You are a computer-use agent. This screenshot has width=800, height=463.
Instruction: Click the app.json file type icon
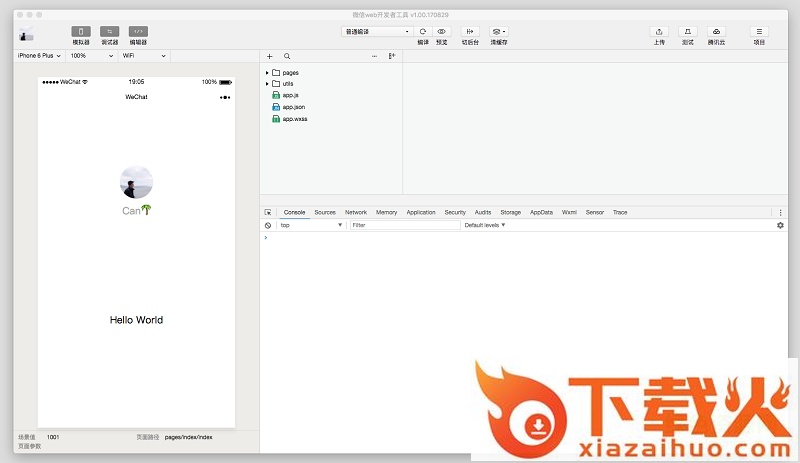point(276,107)
